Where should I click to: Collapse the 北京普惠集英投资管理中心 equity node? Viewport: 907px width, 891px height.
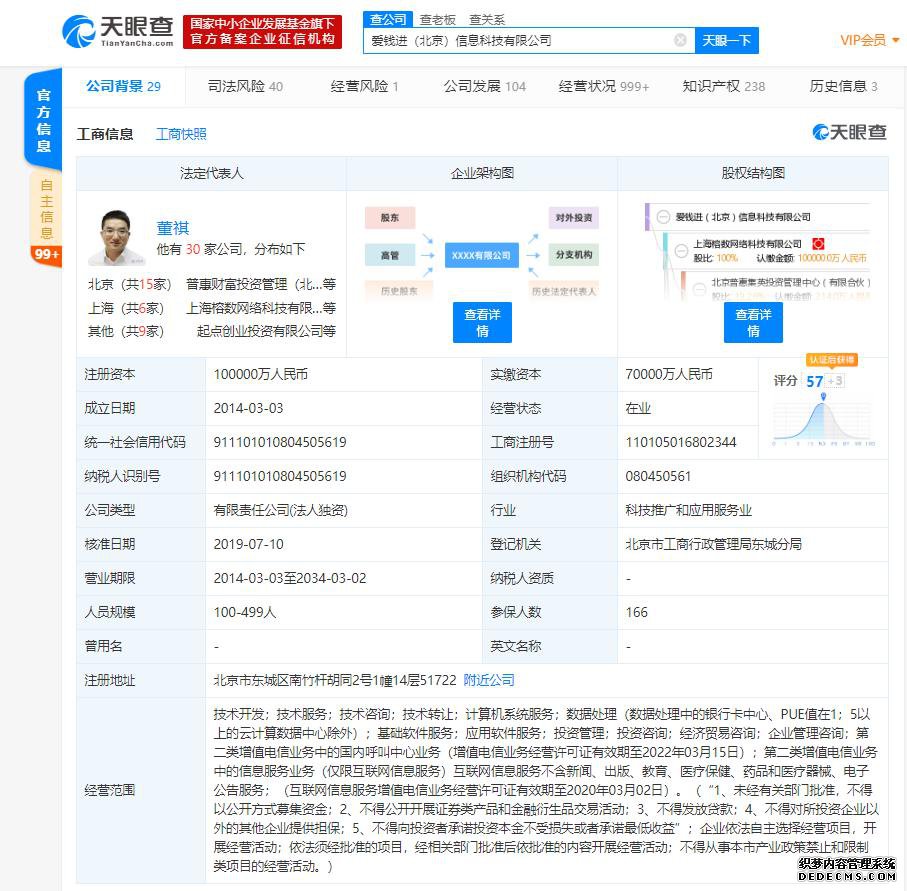point(700,288)
